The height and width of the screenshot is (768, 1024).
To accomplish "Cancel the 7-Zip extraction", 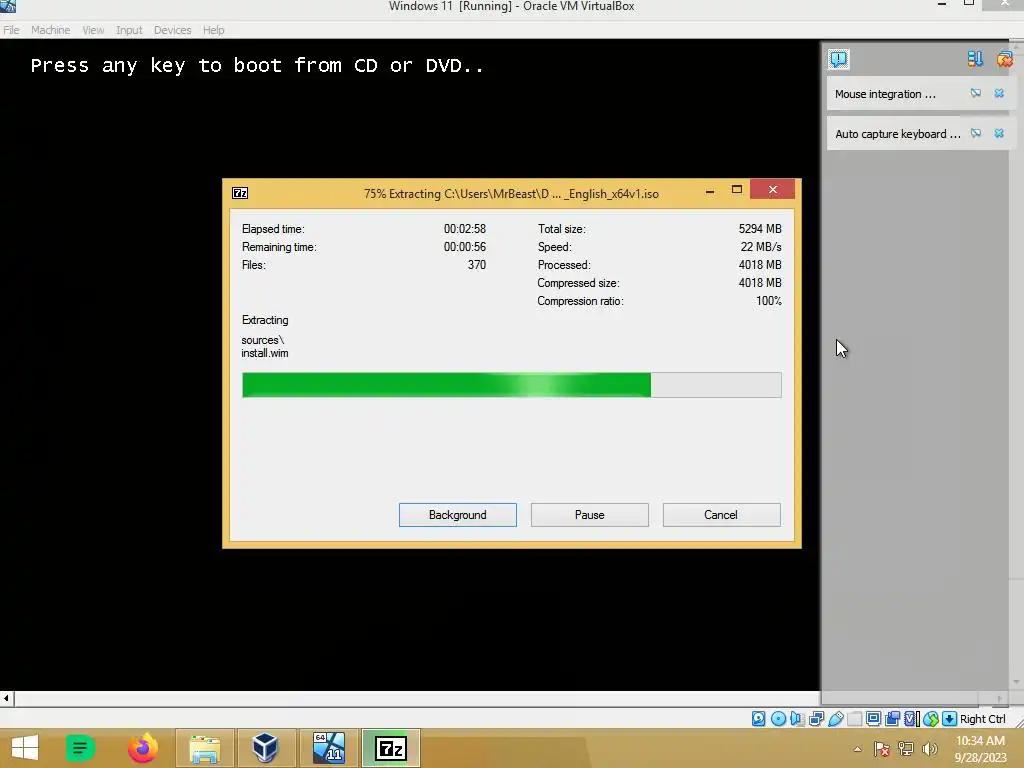I will pyautogui.click(x=721, y=515).
